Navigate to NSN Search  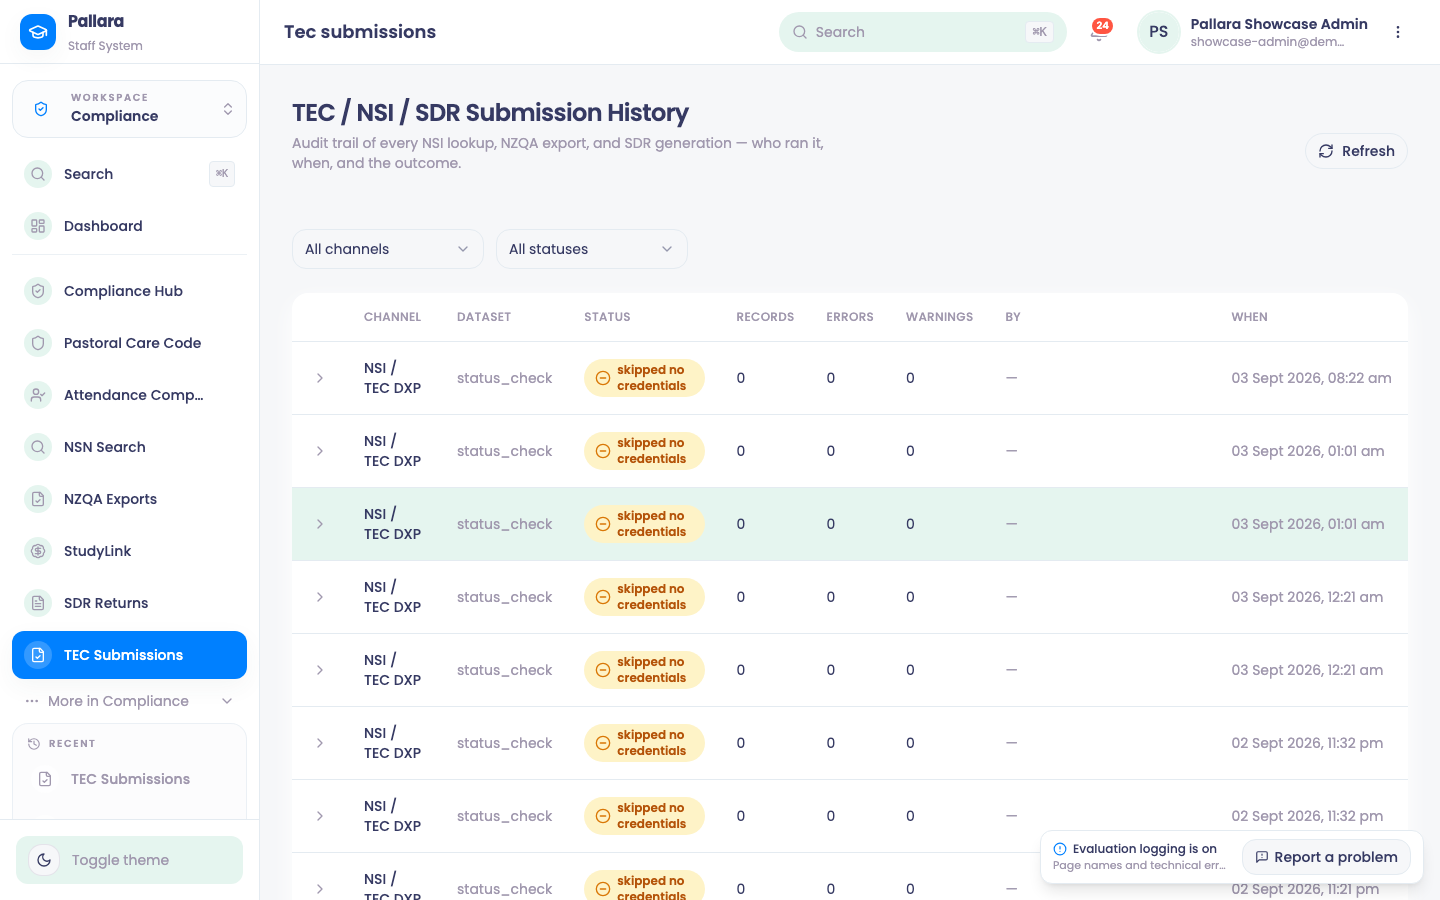[129, 447]
